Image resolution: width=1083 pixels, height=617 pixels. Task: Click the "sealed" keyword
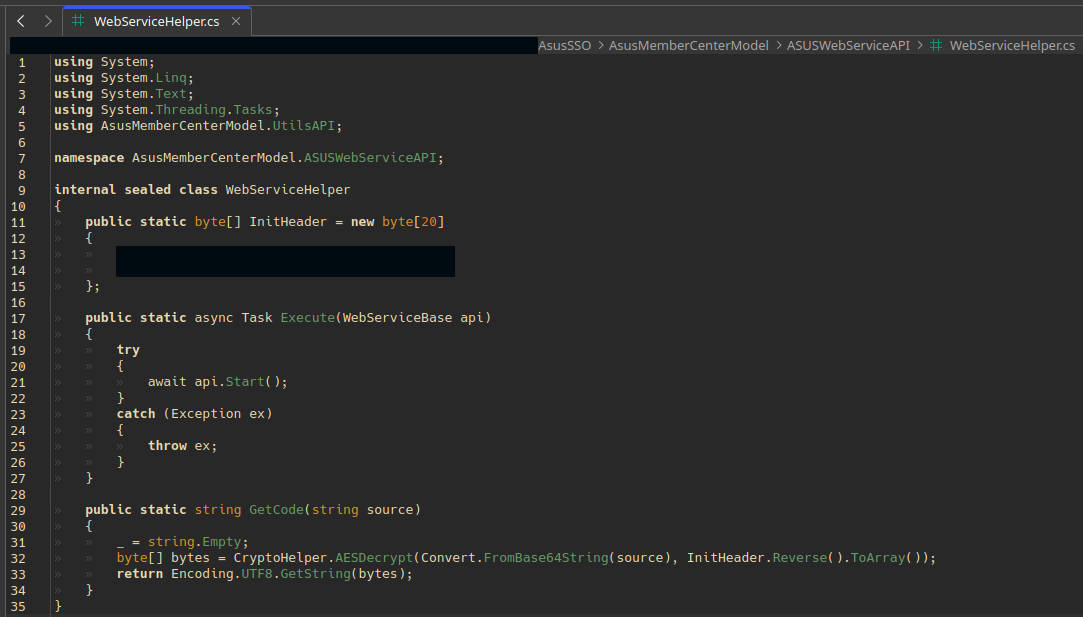[x=147, y=189]
